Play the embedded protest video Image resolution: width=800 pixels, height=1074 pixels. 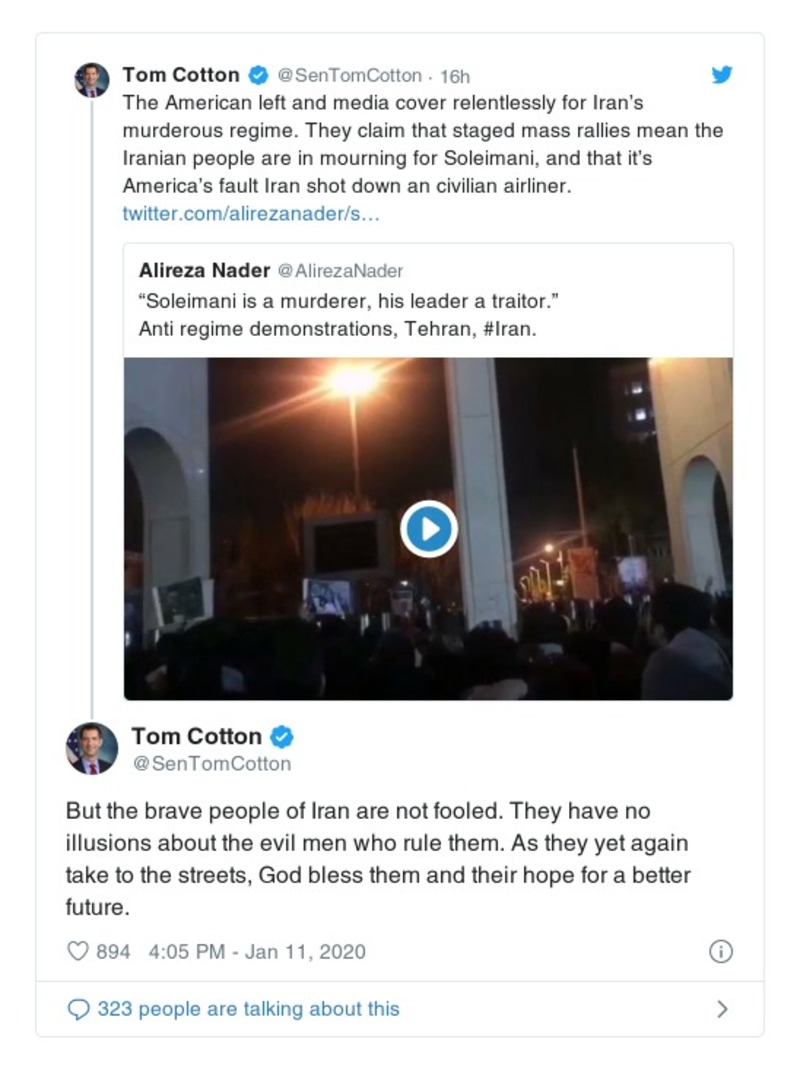pos(429,529)
